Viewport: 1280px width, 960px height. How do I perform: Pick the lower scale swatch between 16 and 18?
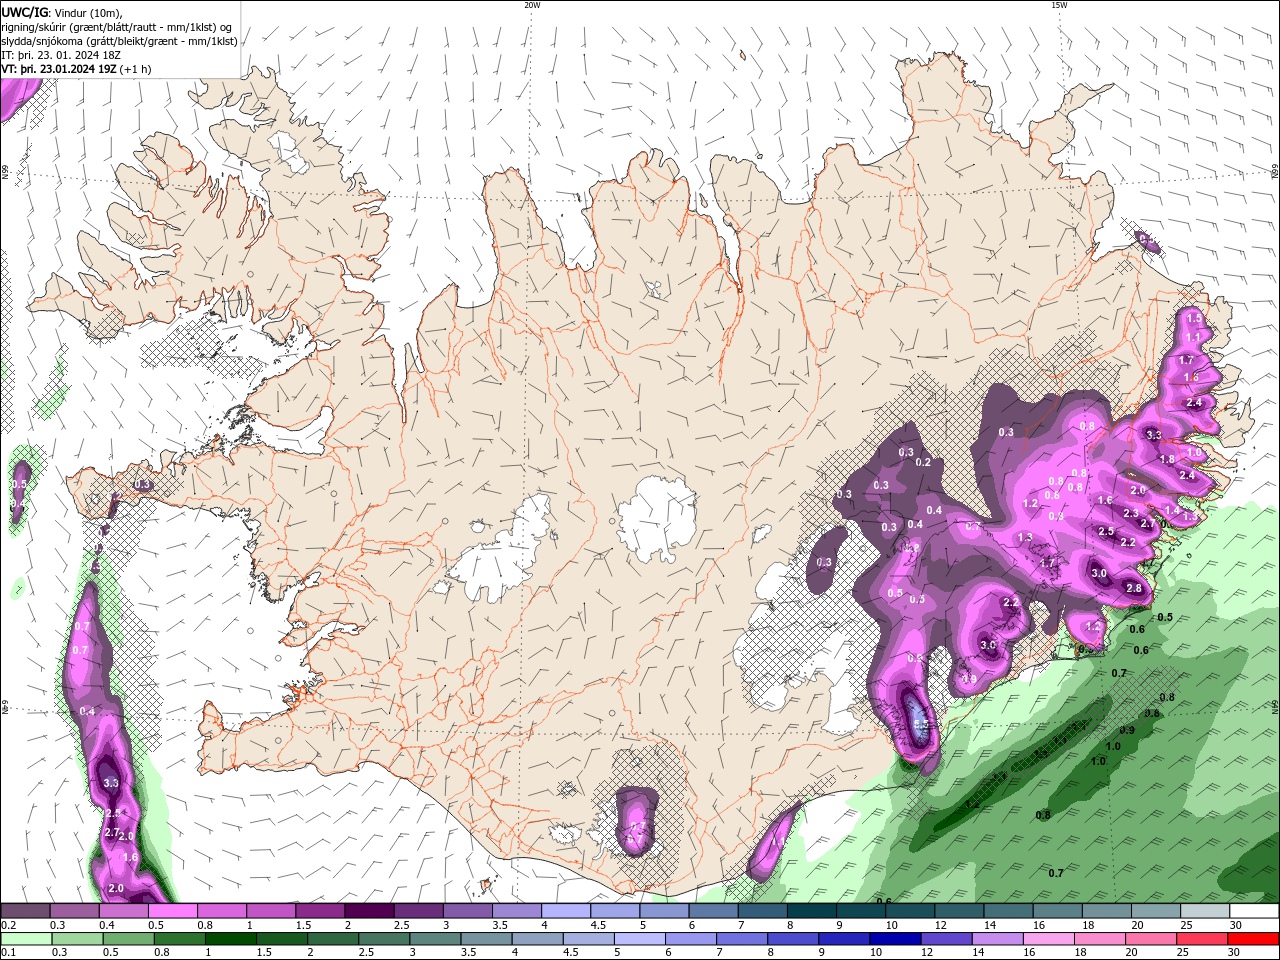coord(1047,939)
